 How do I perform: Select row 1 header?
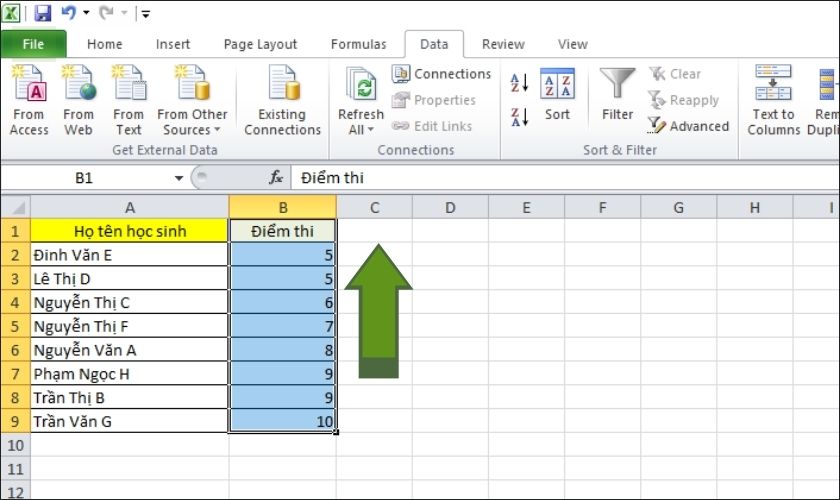(16, 231)
